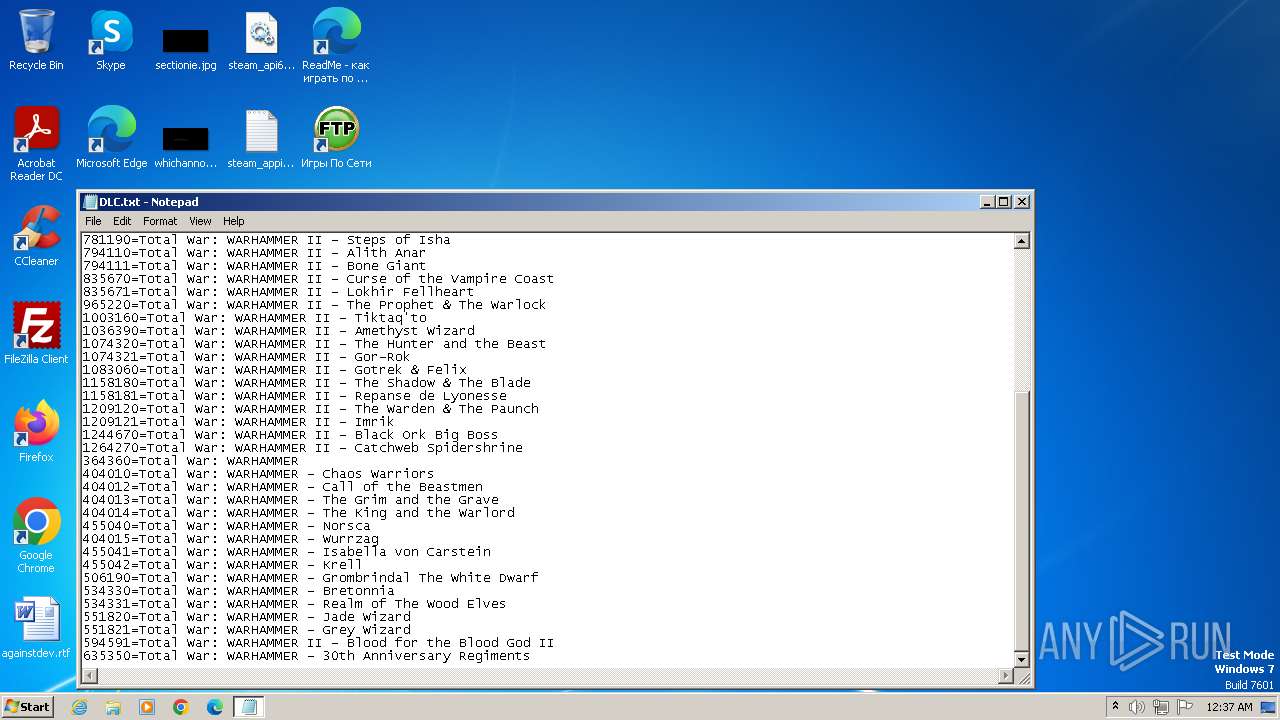Image resolution: width=1280 pixels, height=720 pixels.
Task: Launch CCleaner from the desktop
Action: click(37, 236)
